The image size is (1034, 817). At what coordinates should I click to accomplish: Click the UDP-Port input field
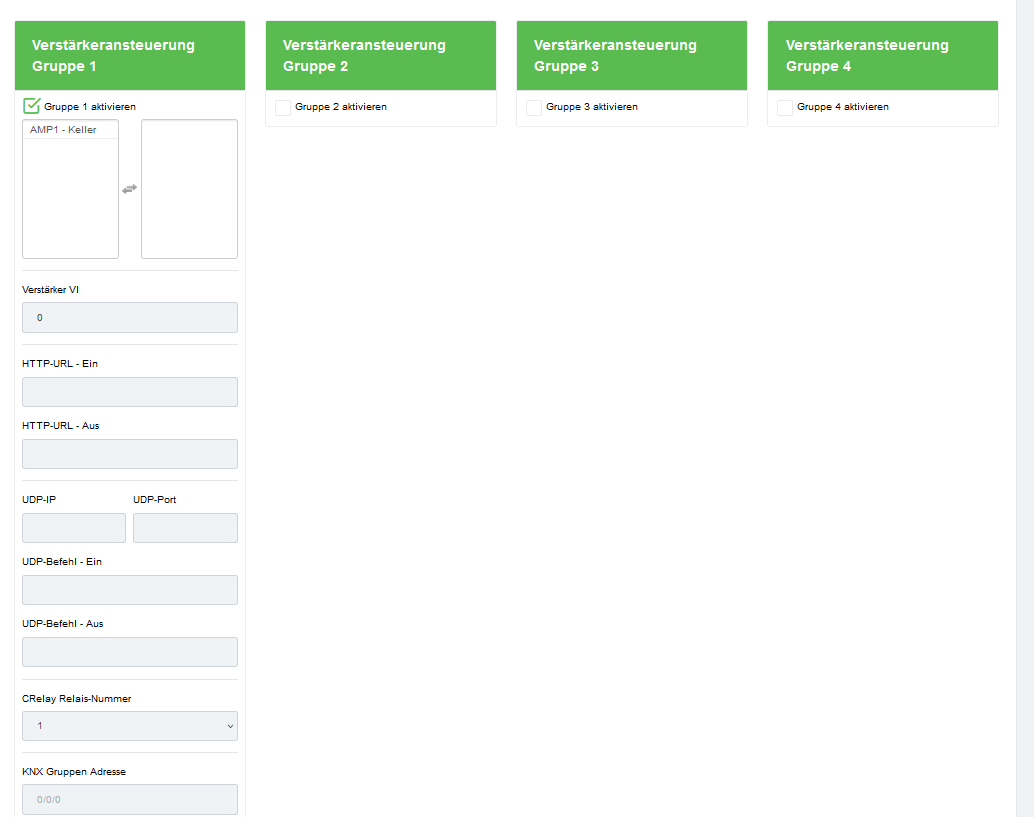(x=185, y=528)
